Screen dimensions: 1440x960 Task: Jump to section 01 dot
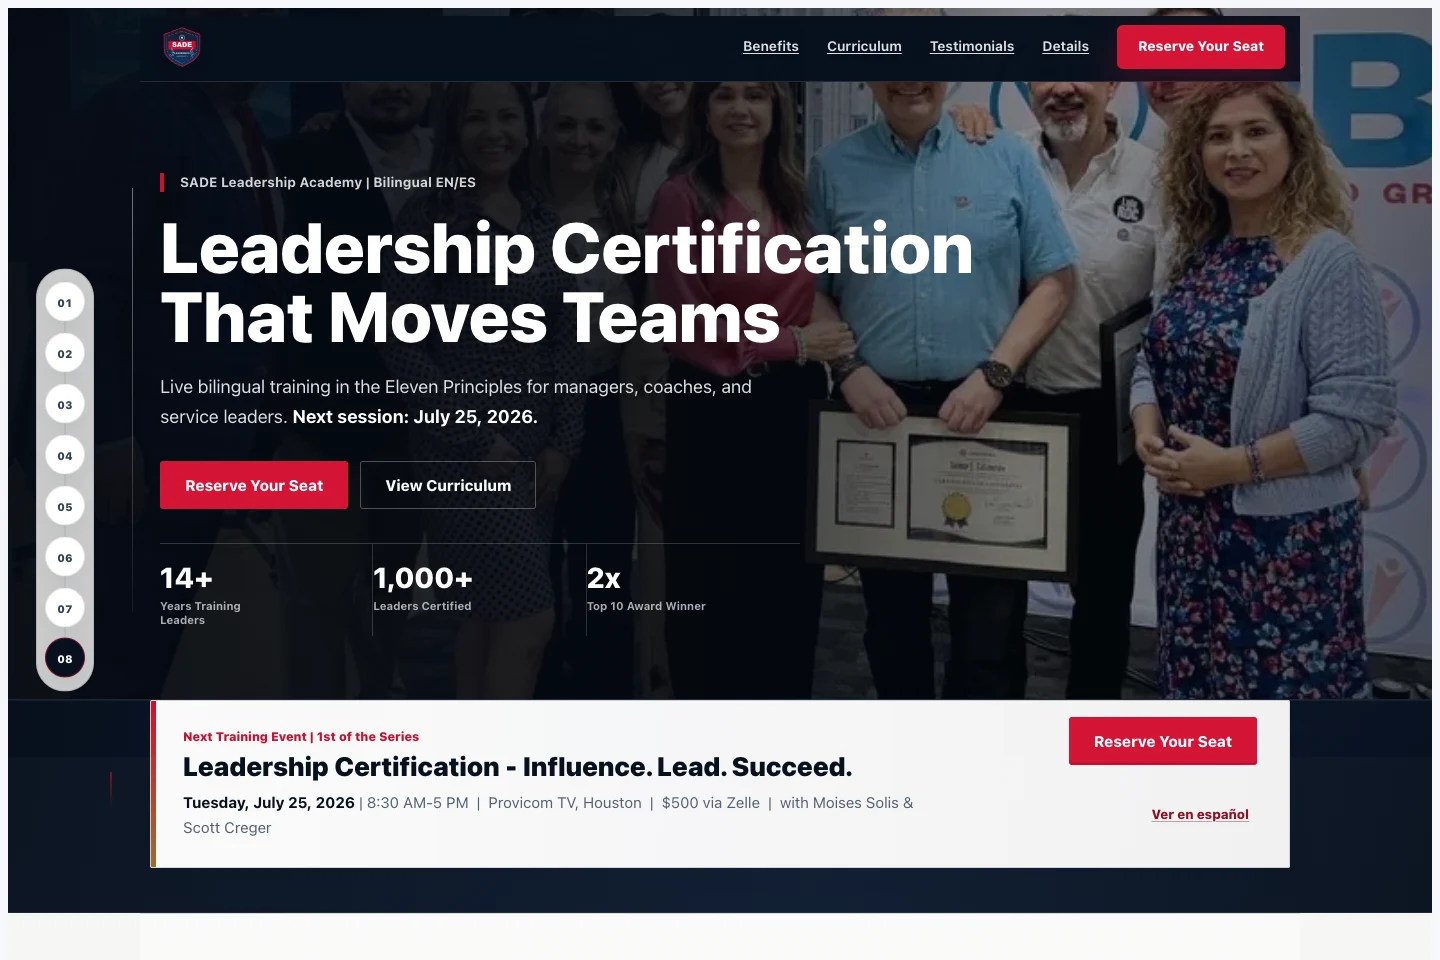[x=65, y=303]
